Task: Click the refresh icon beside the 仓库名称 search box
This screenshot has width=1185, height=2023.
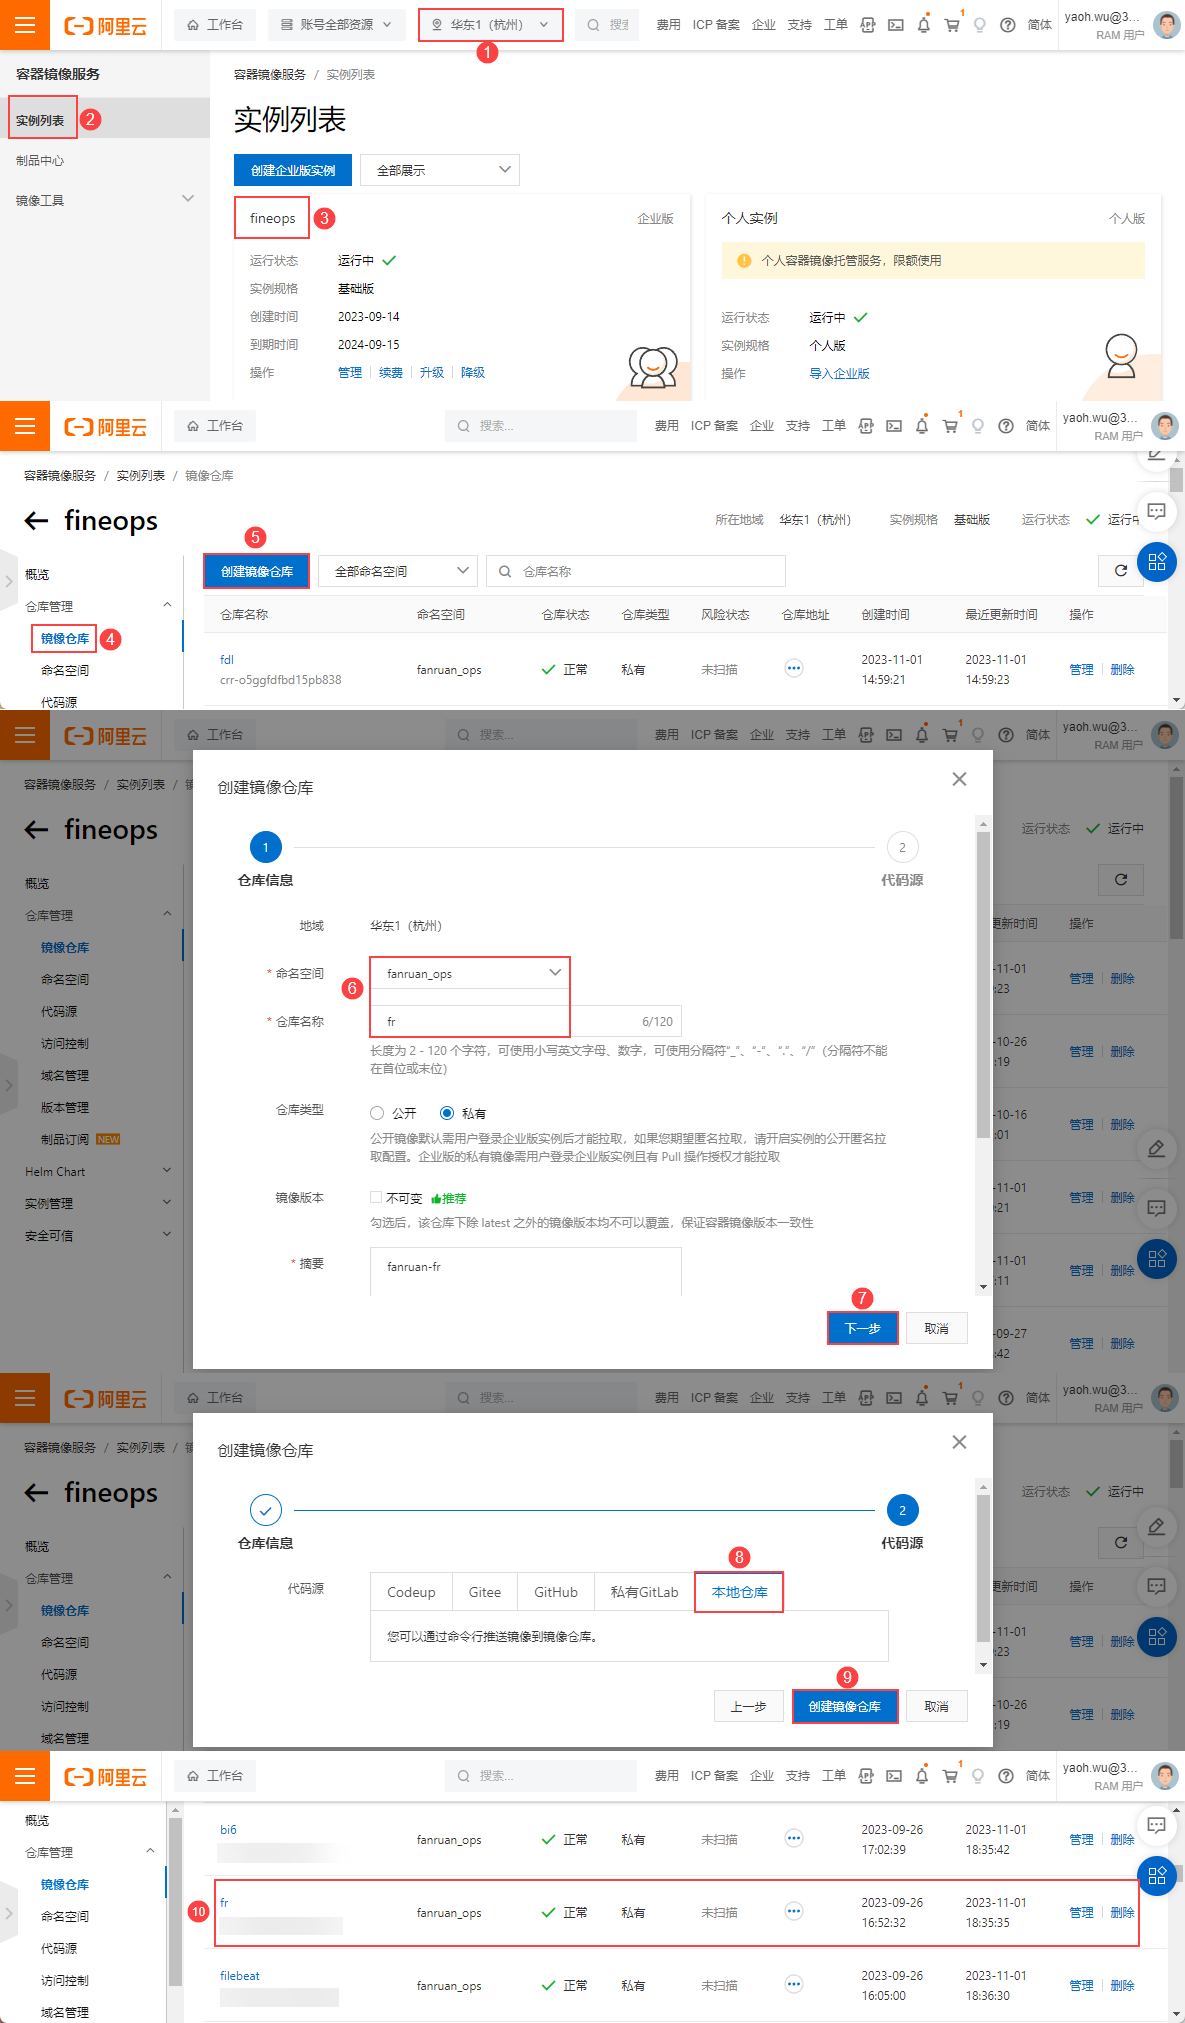Action: tap(1120, 571)
